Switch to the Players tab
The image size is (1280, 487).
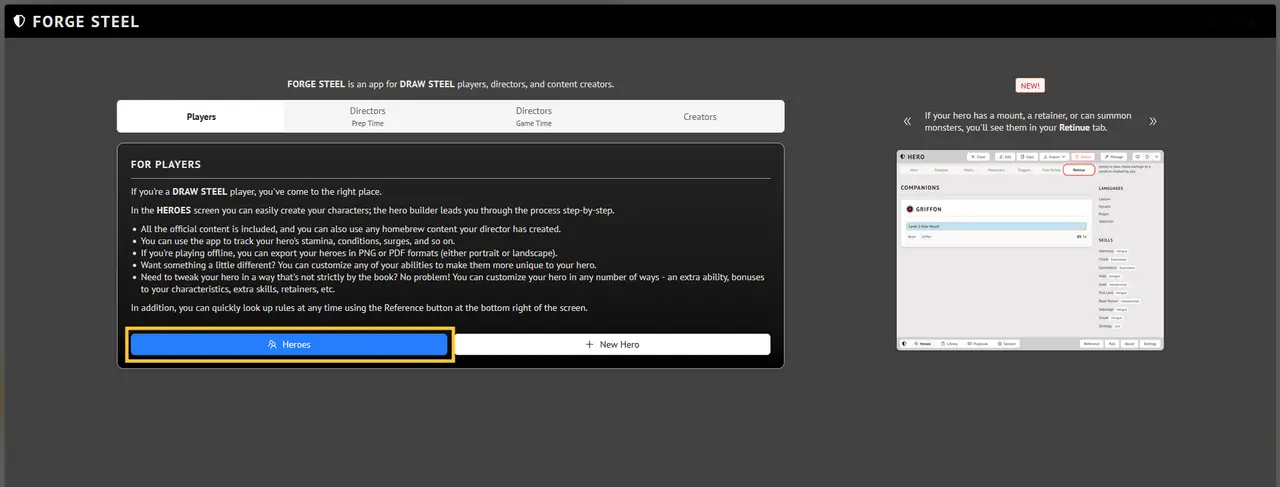pyautogui.click(x=201, y=117)
